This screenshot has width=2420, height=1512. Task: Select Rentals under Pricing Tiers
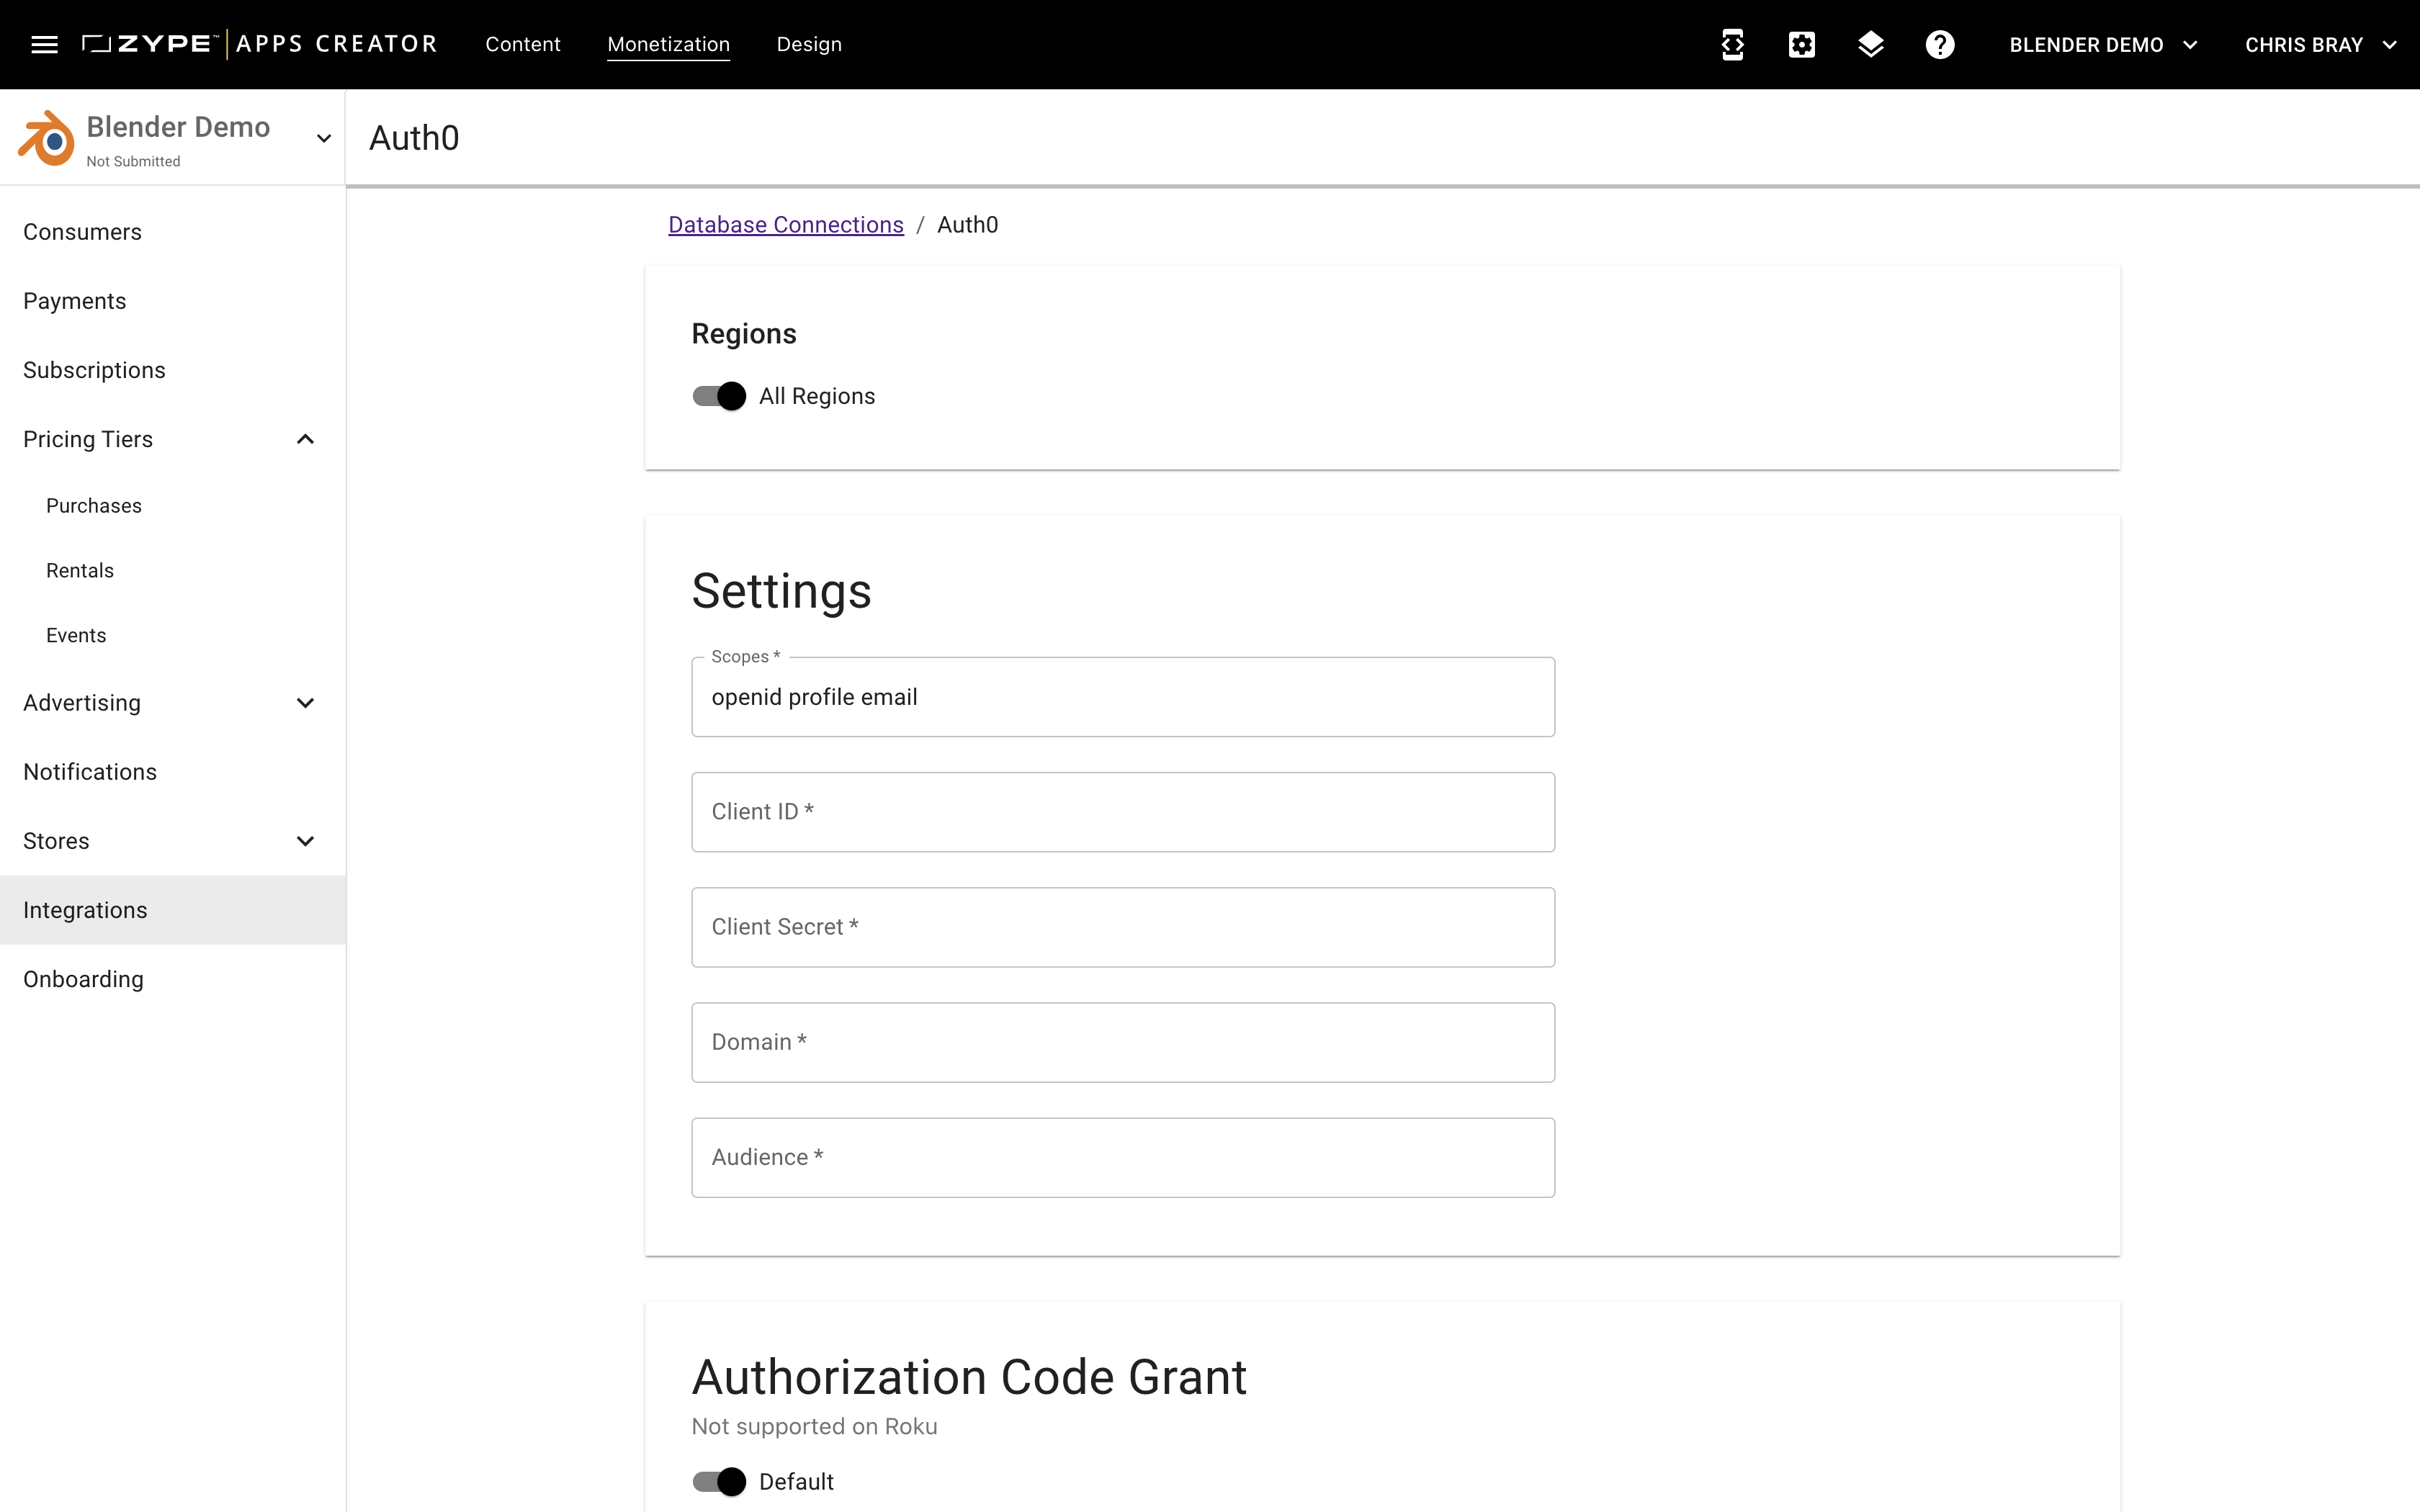(173, 571)
